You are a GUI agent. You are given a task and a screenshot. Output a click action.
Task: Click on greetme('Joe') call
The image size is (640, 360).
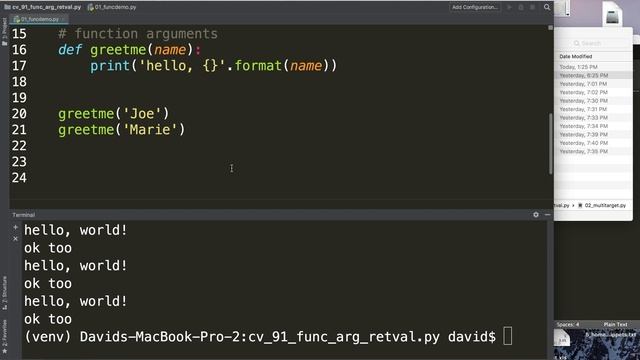(113, 114)
